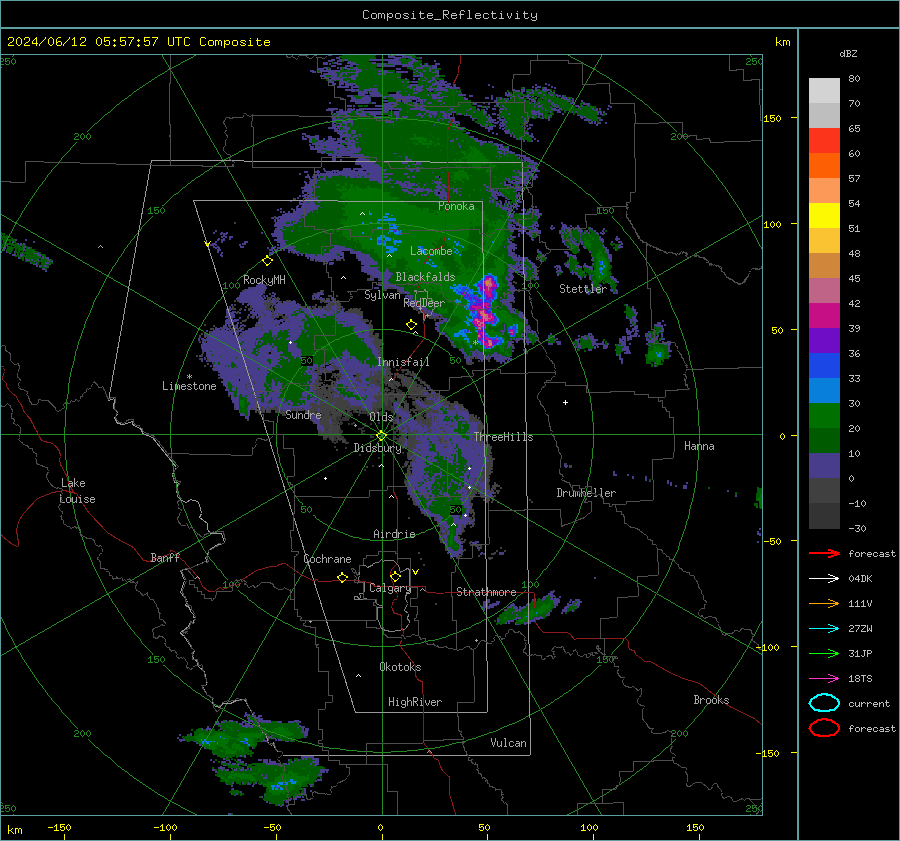Select the bright red band in dBZ scale
This screenshot has height=841, width=900.
coord(824,141)
